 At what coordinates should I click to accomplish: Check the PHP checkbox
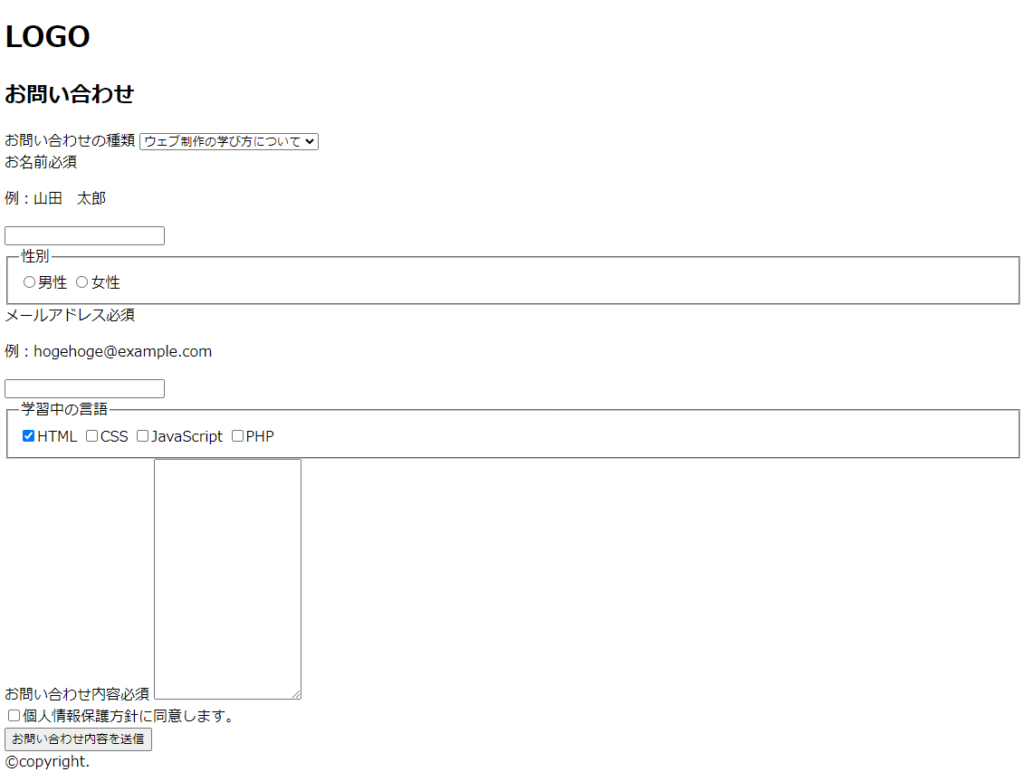coord(238,436)
